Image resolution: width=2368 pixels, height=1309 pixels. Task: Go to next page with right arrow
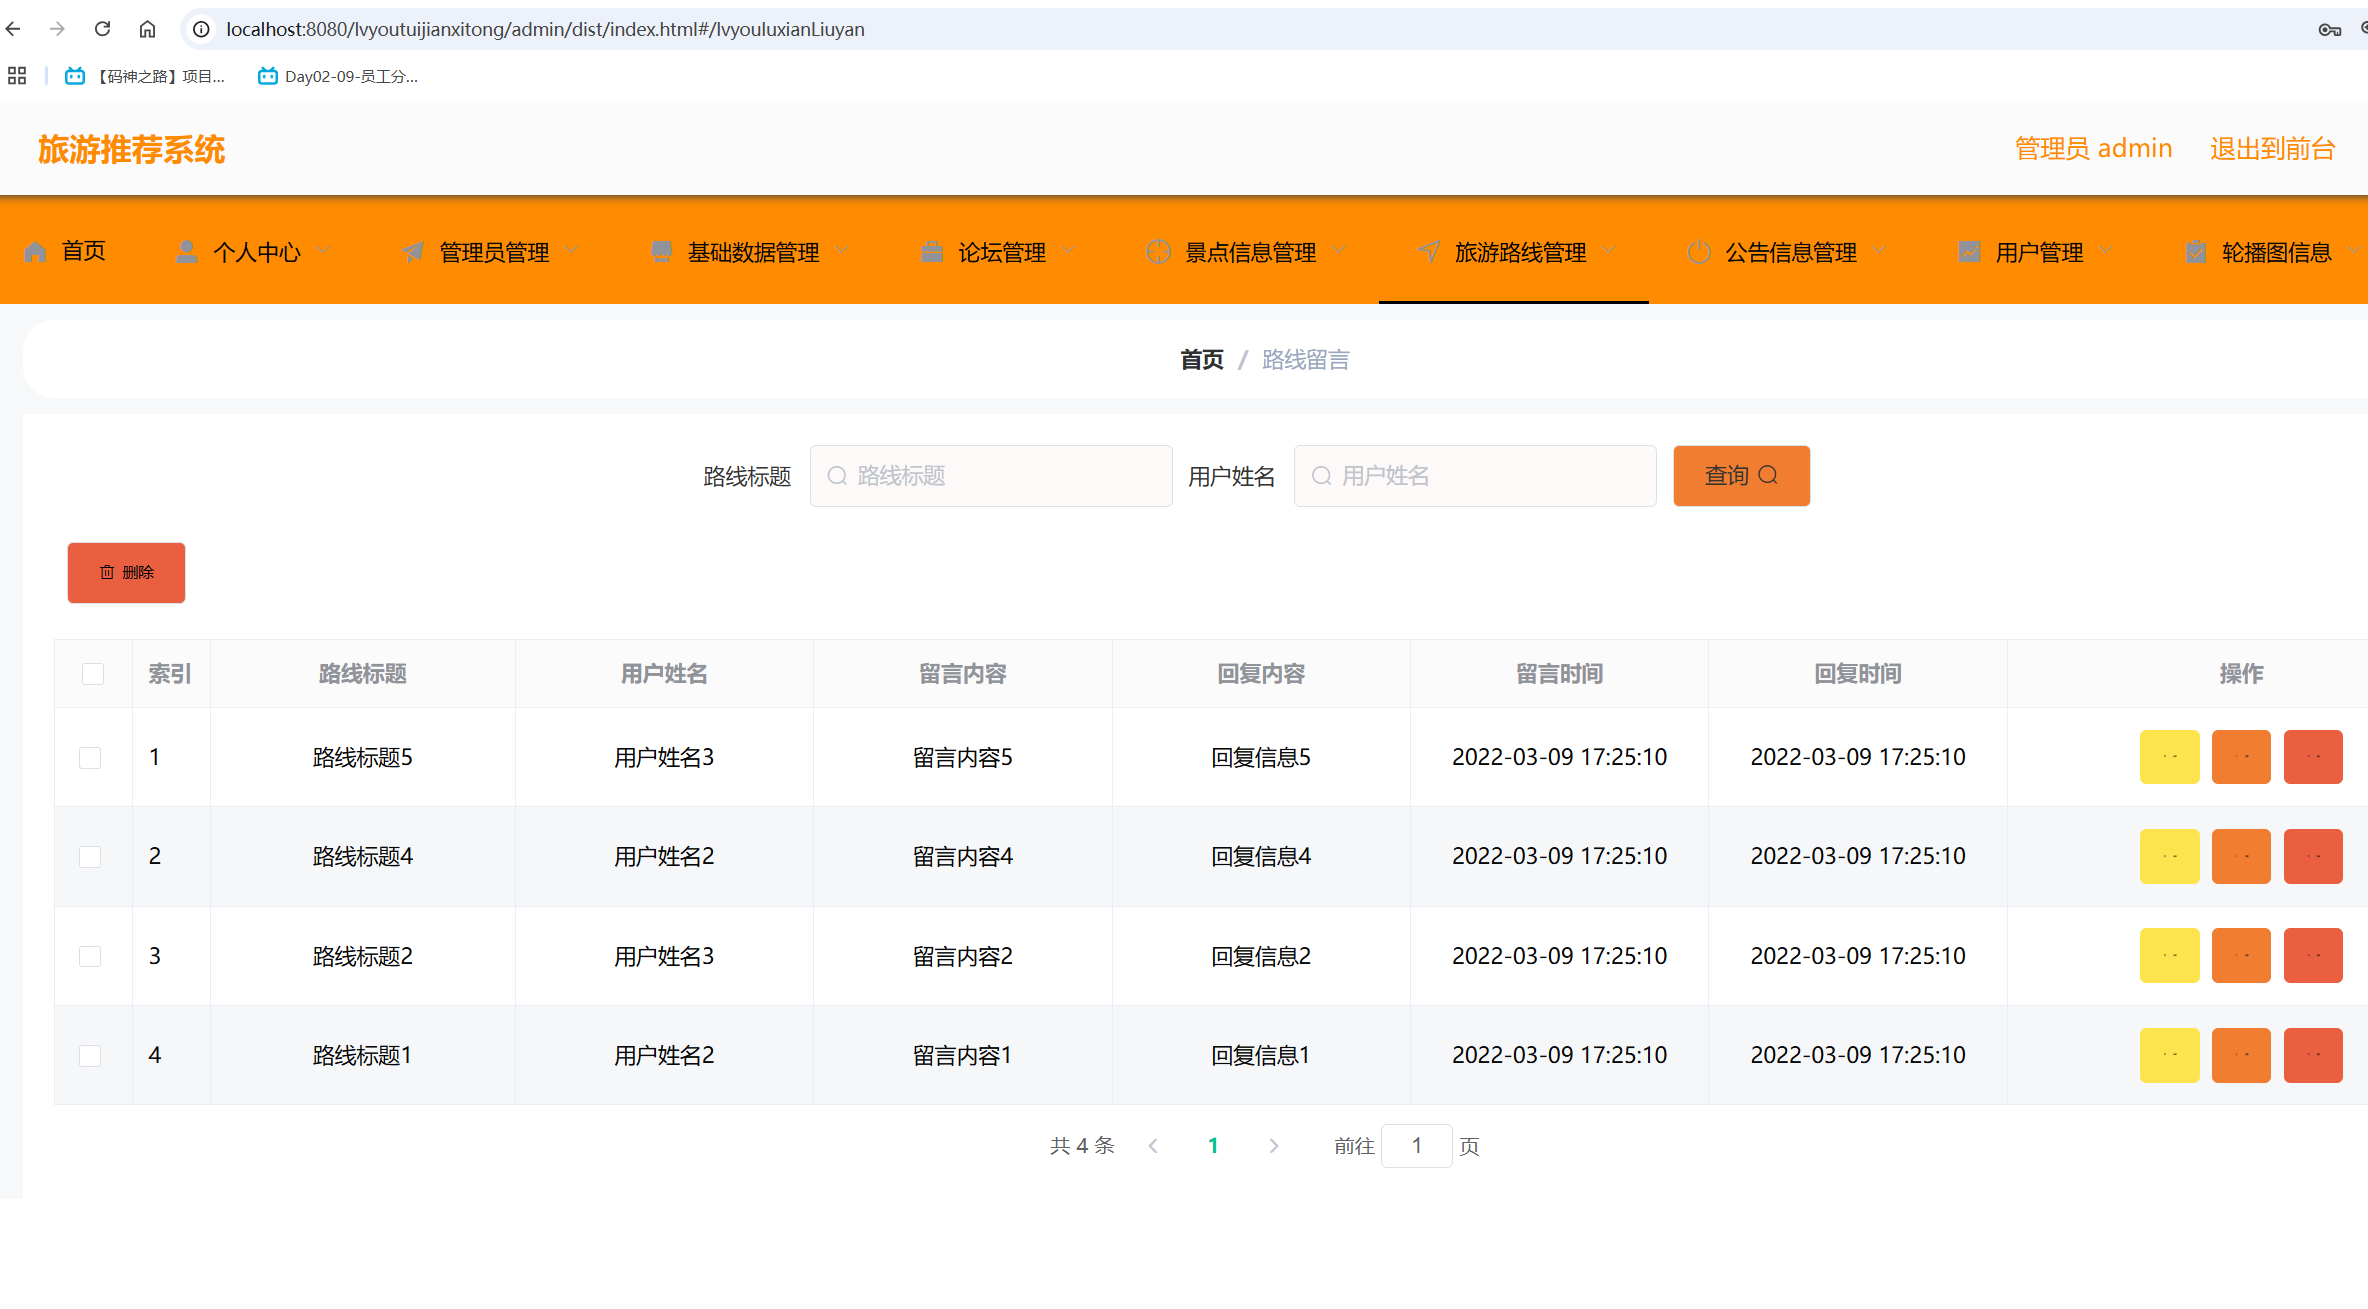click(1273, 1146)
